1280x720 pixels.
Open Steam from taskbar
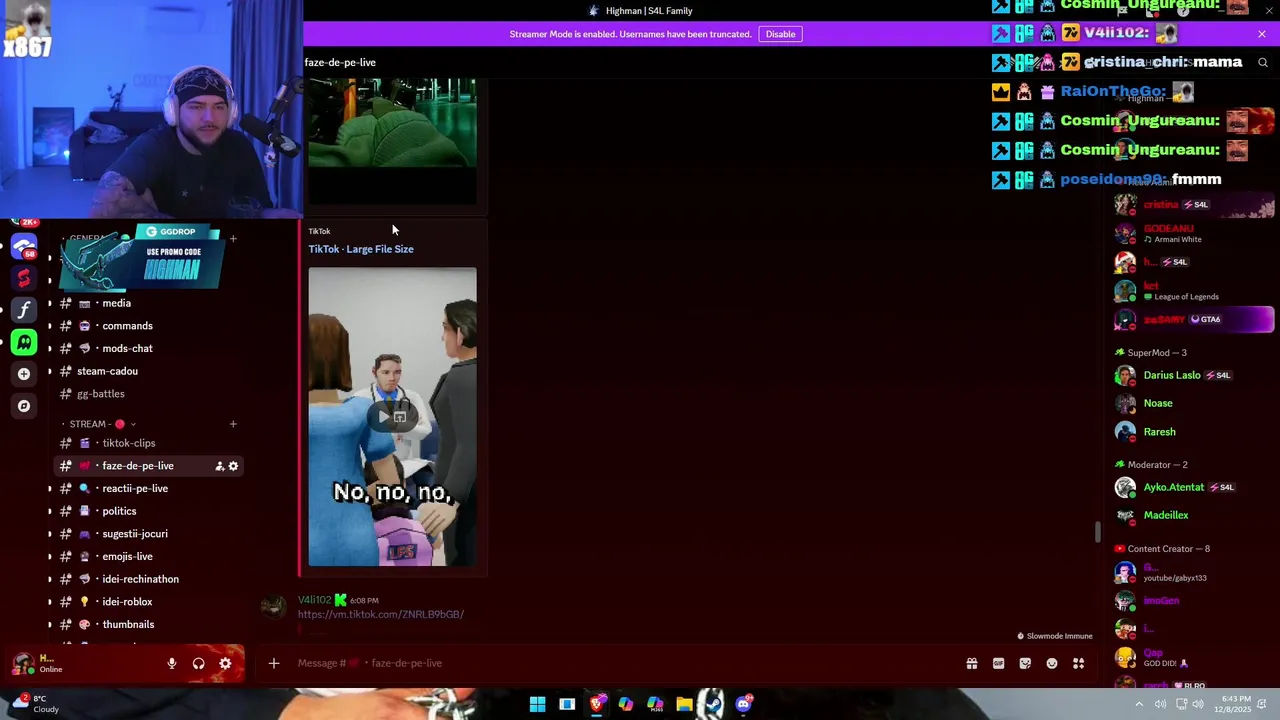[713, 704]
